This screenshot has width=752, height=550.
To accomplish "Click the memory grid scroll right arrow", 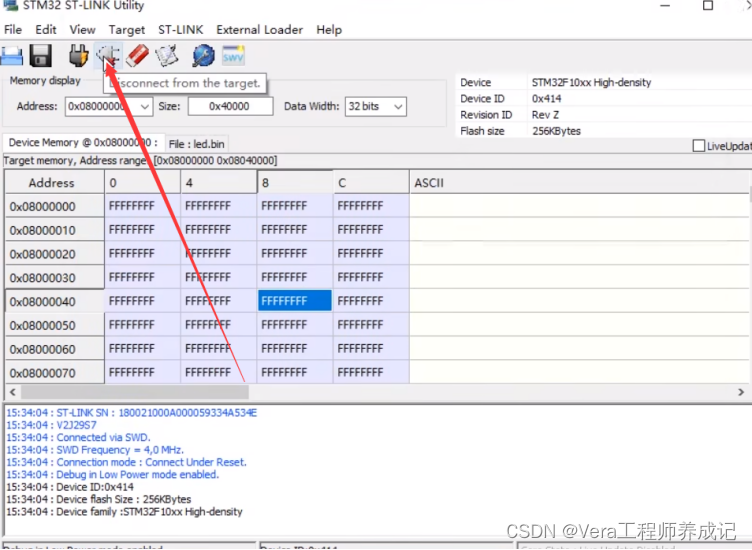I will tap(741, 392).
